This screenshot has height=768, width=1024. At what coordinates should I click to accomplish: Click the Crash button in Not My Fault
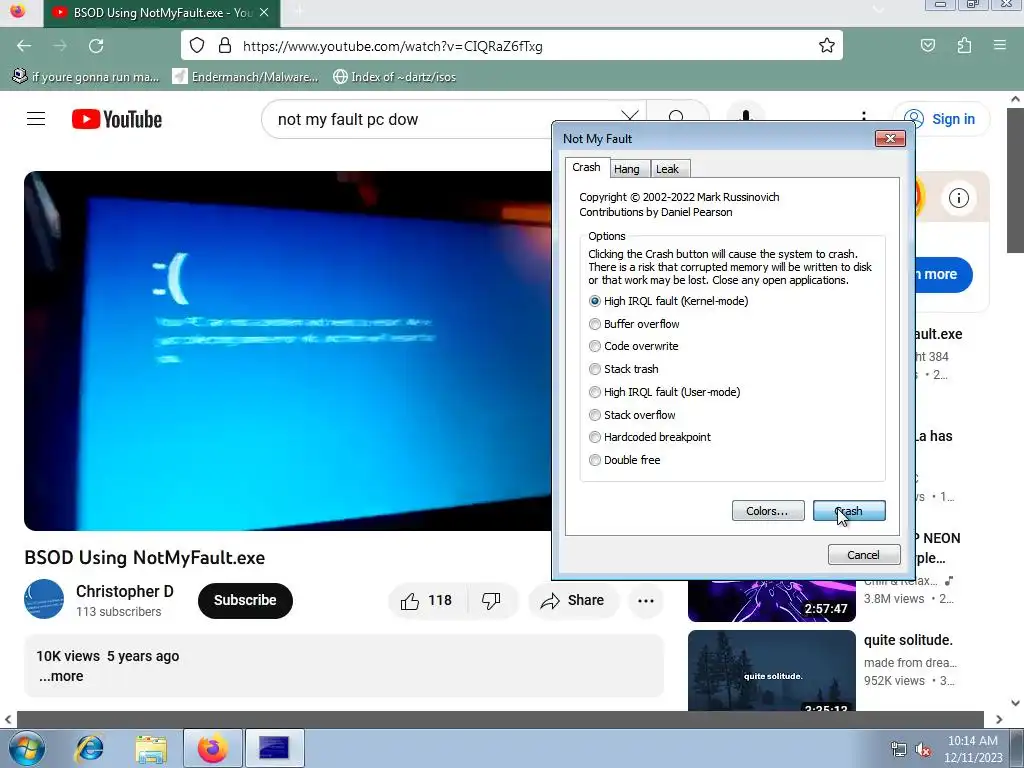[x=849, y=511]
